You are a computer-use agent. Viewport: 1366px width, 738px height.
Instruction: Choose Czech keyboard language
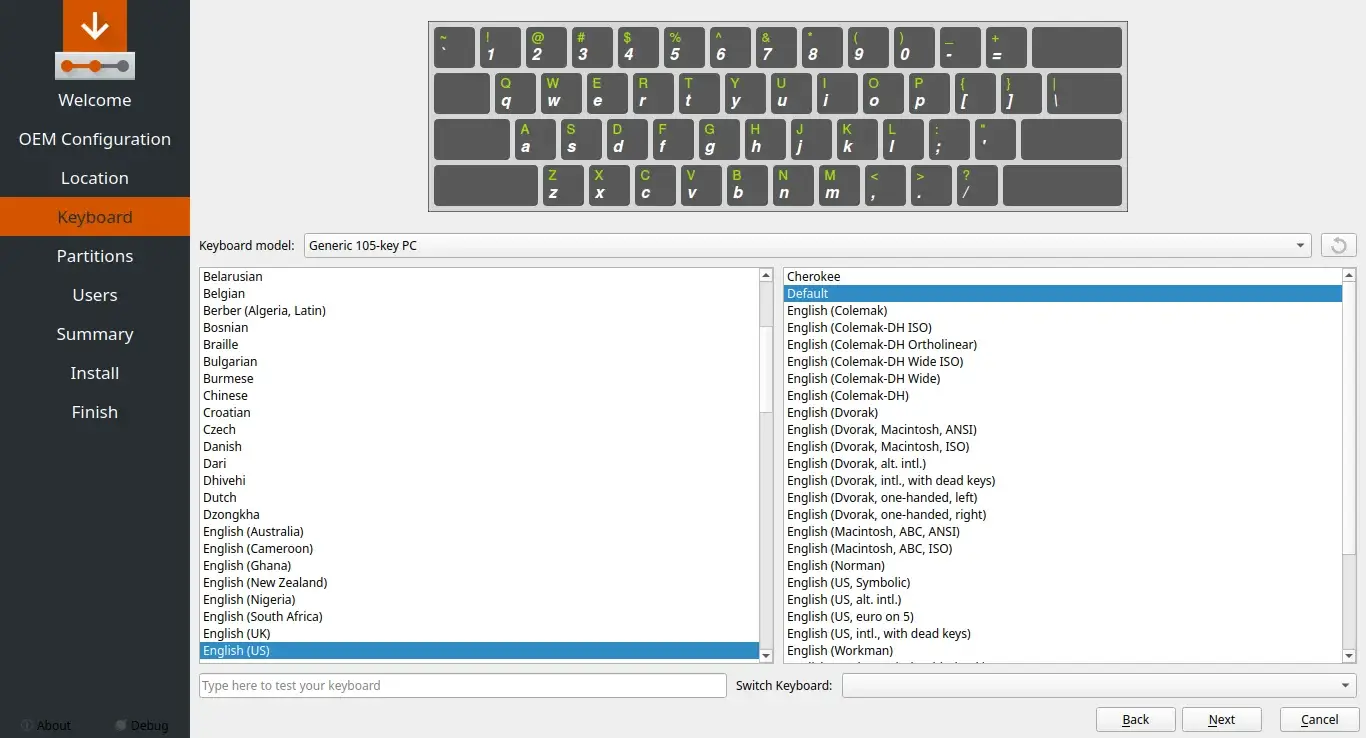[480, 429]
